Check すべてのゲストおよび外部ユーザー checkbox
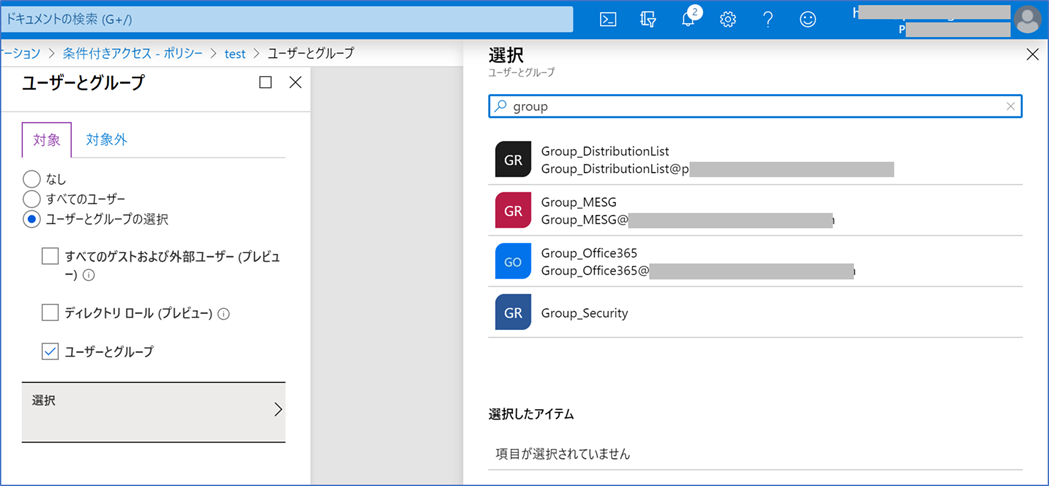The width and height of the screenshot is (1049, 486). [x=50, y=256]
